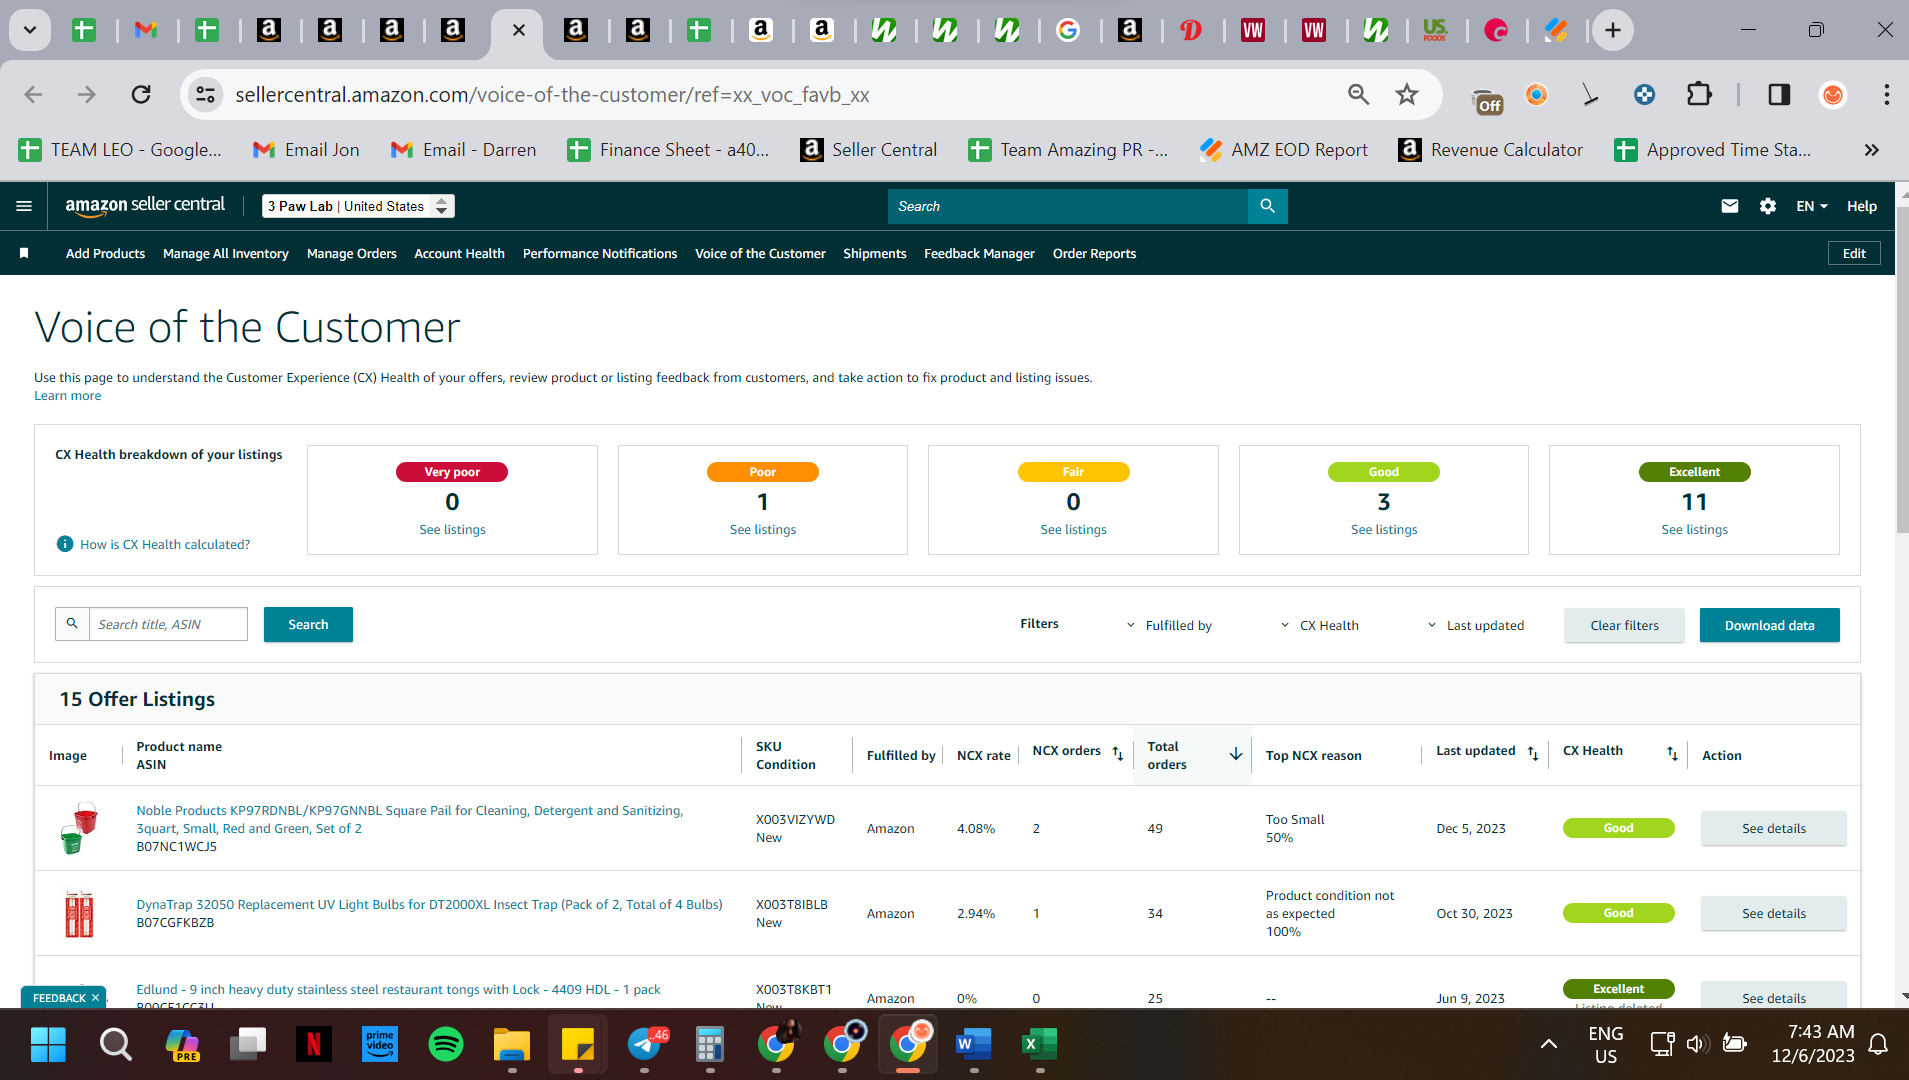See details for DynaTrap bulbs
1909x1080 pixels.
click(1773, 913)
